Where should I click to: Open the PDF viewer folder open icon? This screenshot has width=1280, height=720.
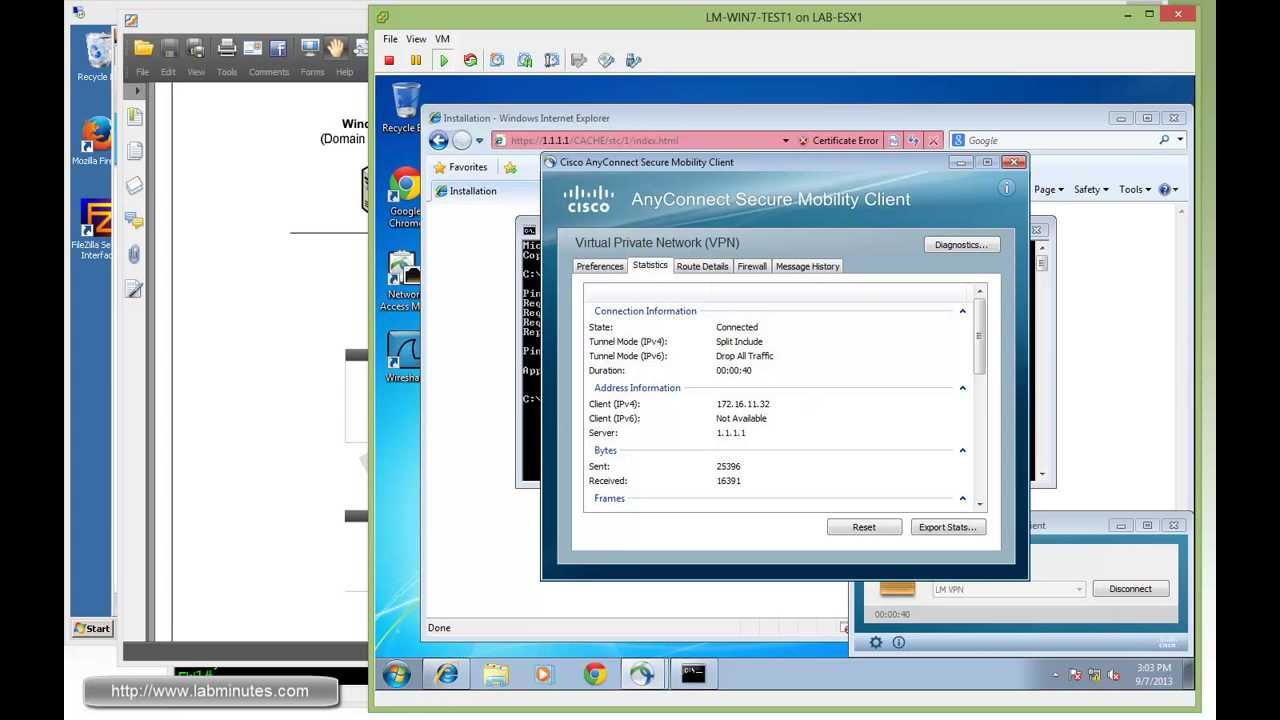[x=143, y=47]
